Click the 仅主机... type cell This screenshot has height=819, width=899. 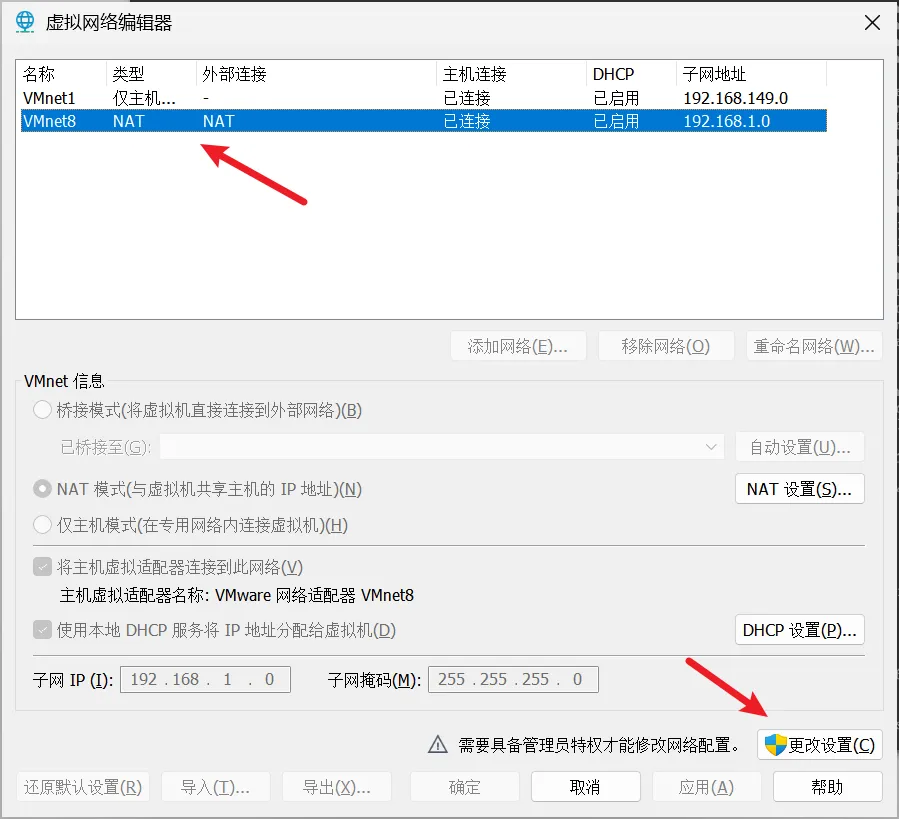[x=144, y=98]
